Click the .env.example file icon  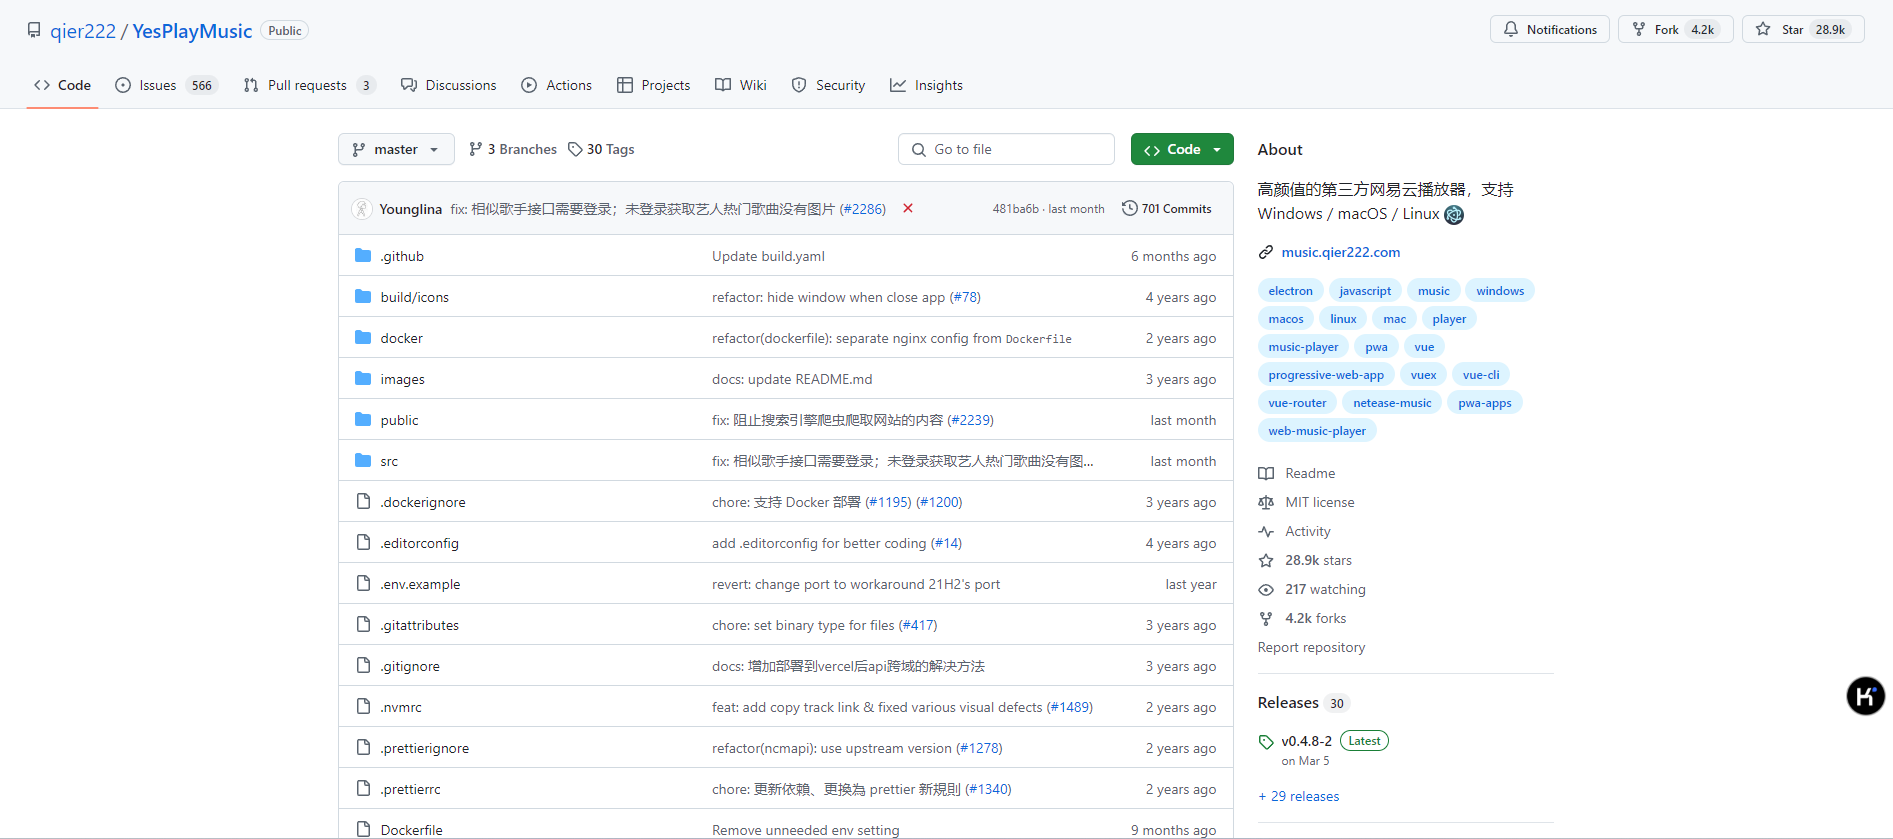pyautogui.click(x=363, y=583)
